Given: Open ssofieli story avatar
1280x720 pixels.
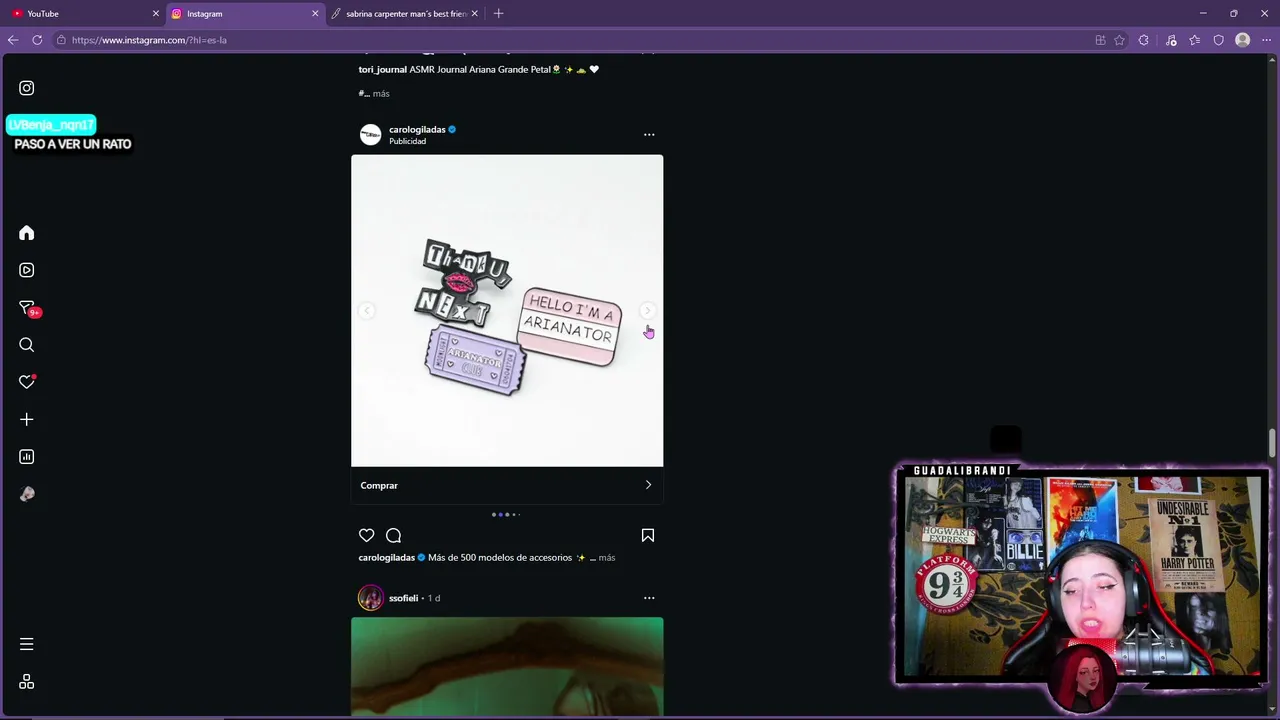Looking at the screenshot, I should (371, 598).
